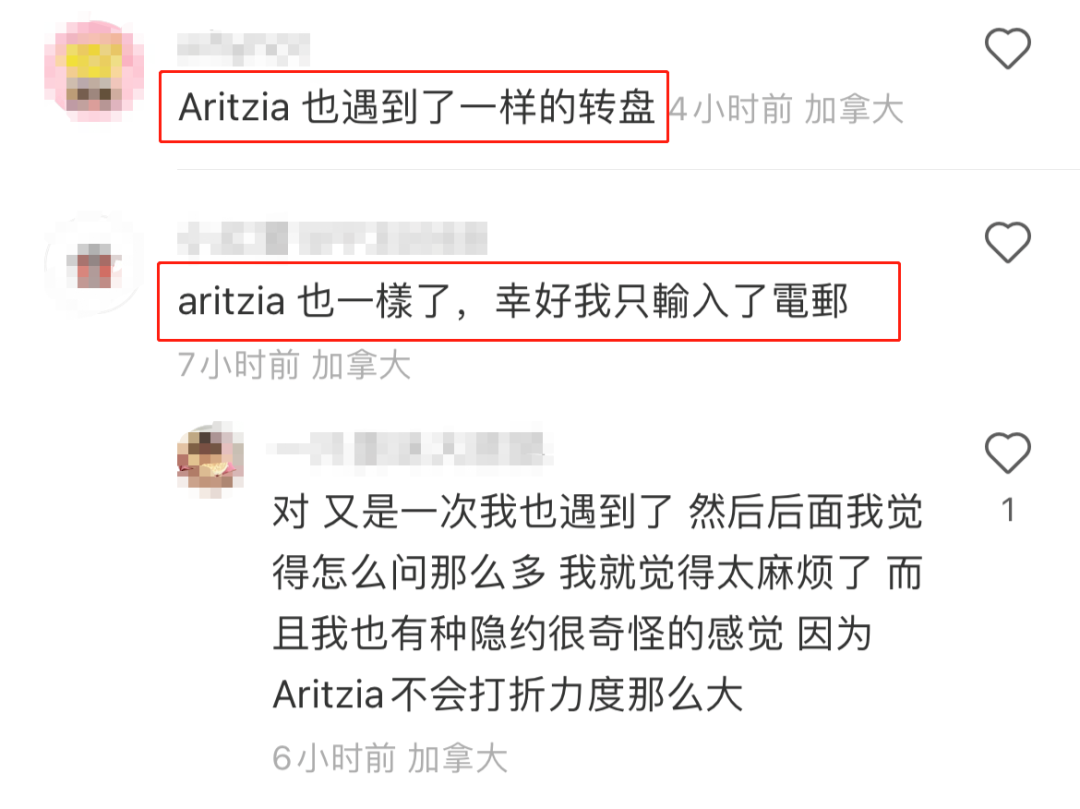The height and width of the screenshot is (809, 1080).
Task: Open the blurred username above "aritzia 也一樣了"
Action: pos(332,239)
